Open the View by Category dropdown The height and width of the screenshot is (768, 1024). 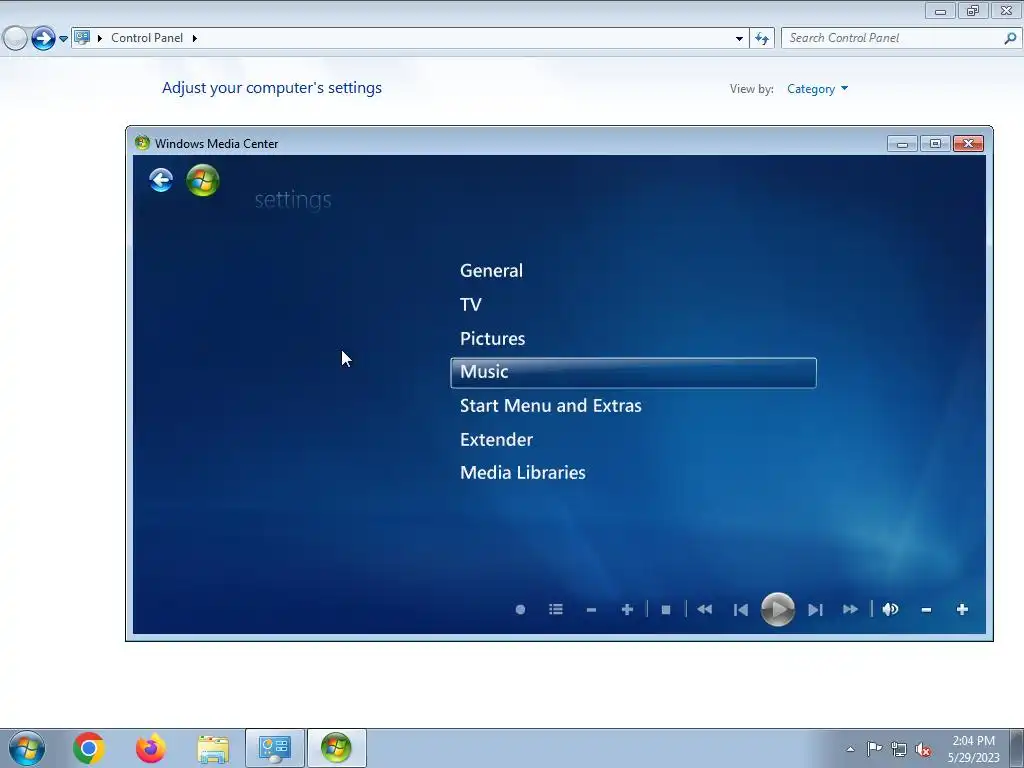point(817,89)
